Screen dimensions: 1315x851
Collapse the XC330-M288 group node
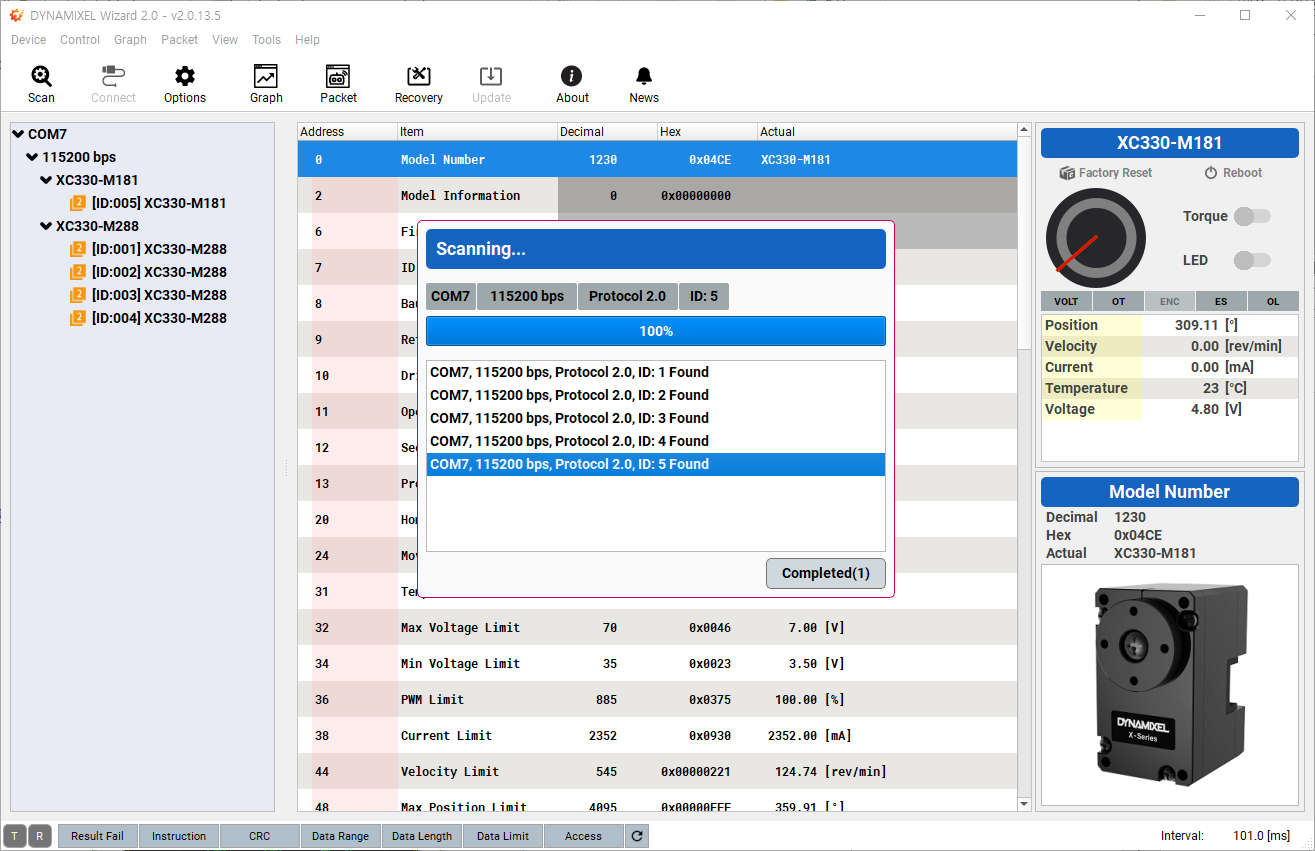46,226
